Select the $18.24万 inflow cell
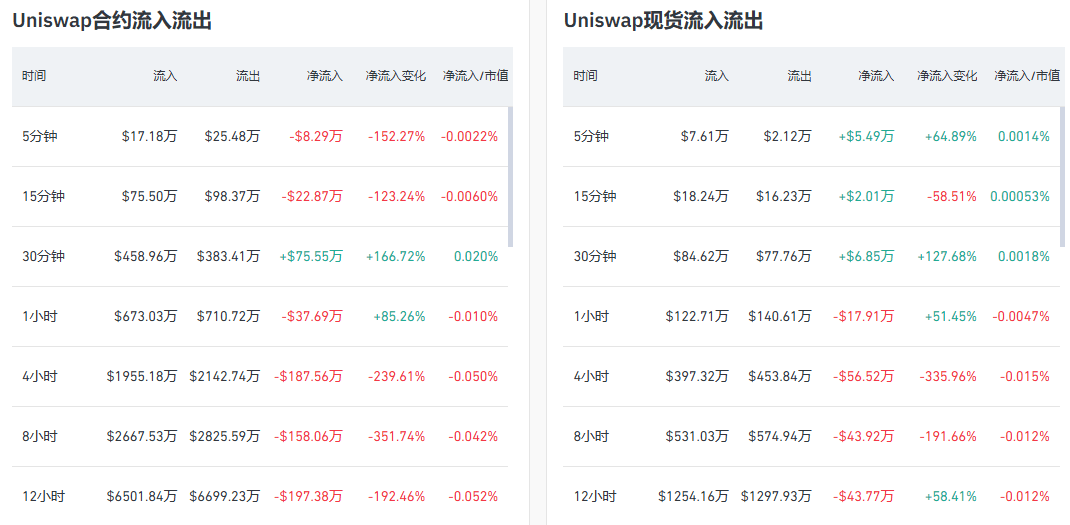Image resolution: width=1070 pixels, height=525 pixels. click(x=701, y=197)
